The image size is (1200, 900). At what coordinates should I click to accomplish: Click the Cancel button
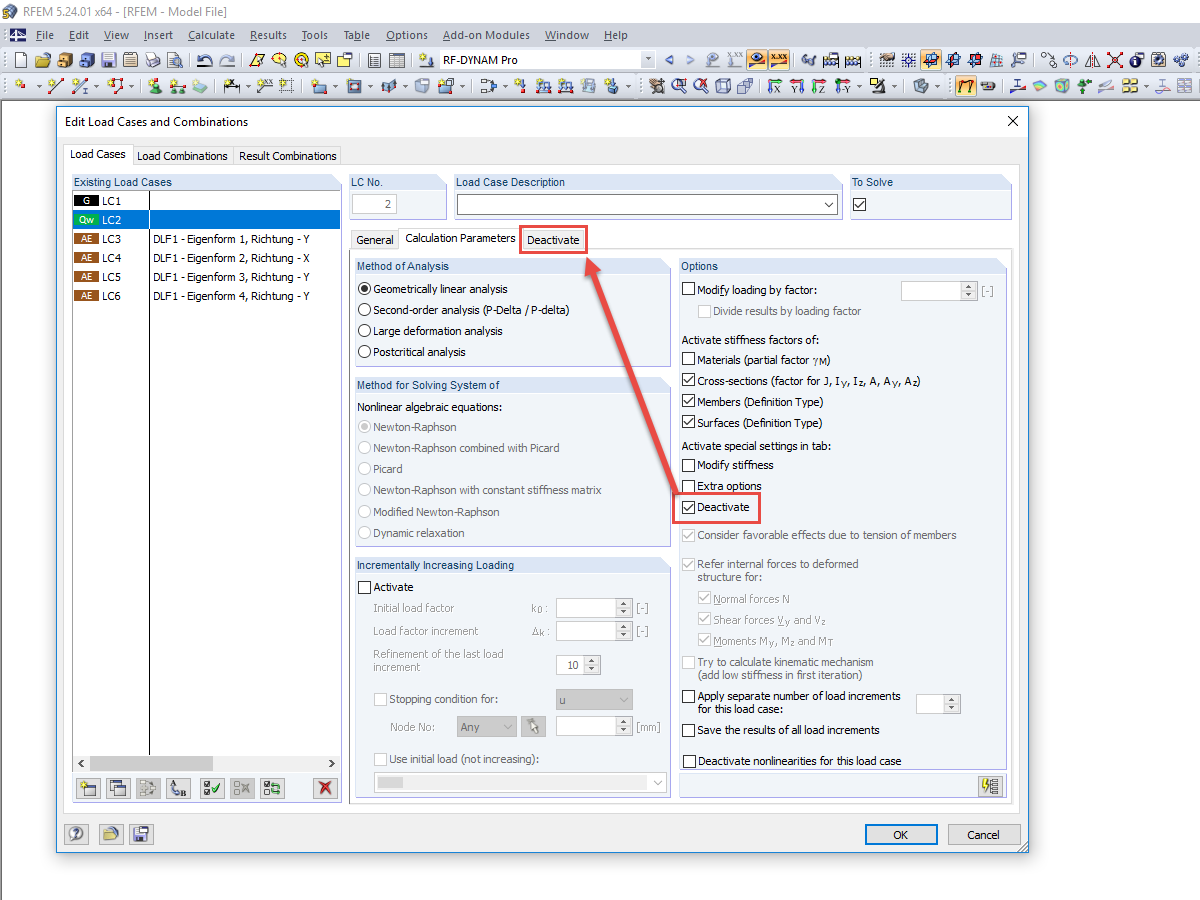point(983,834)
